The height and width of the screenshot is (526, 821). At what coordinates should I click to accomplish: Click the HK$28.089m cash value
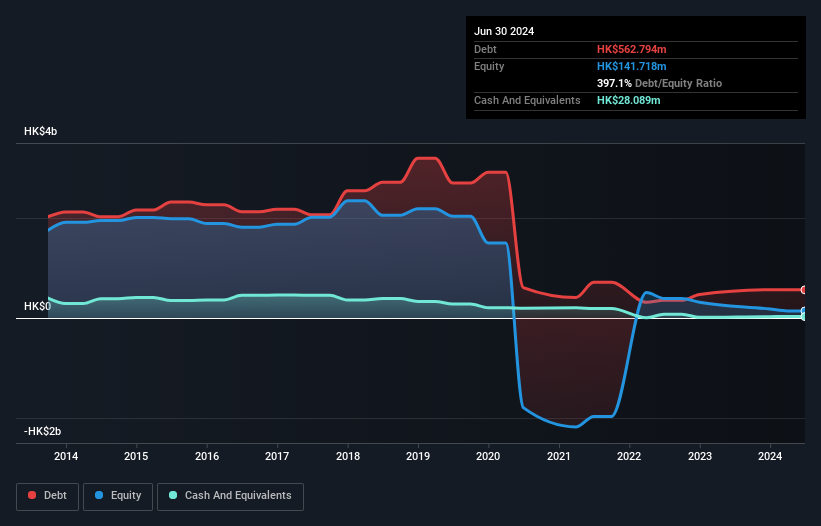(x=628, y=100)
